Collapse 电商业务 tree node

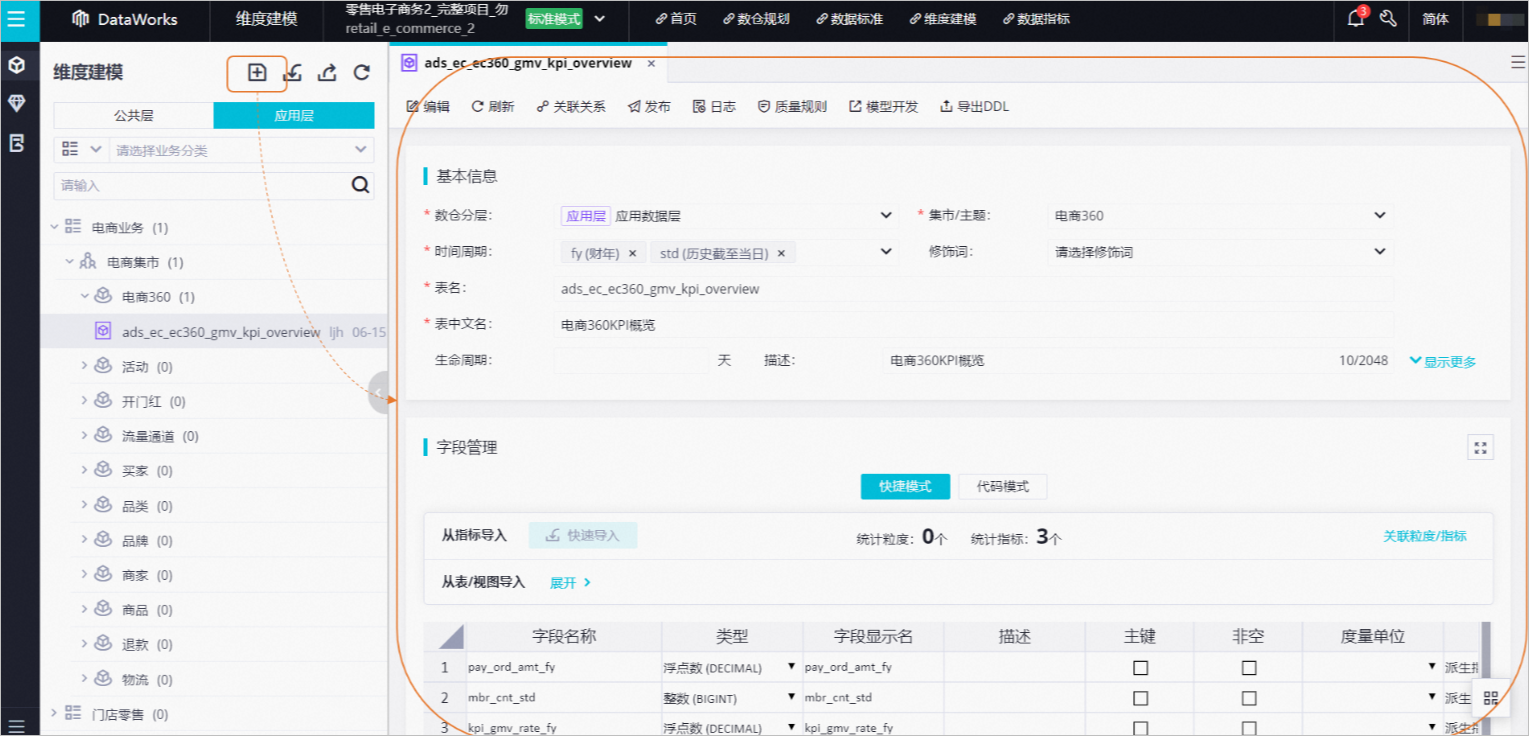(x=55, y=227)
